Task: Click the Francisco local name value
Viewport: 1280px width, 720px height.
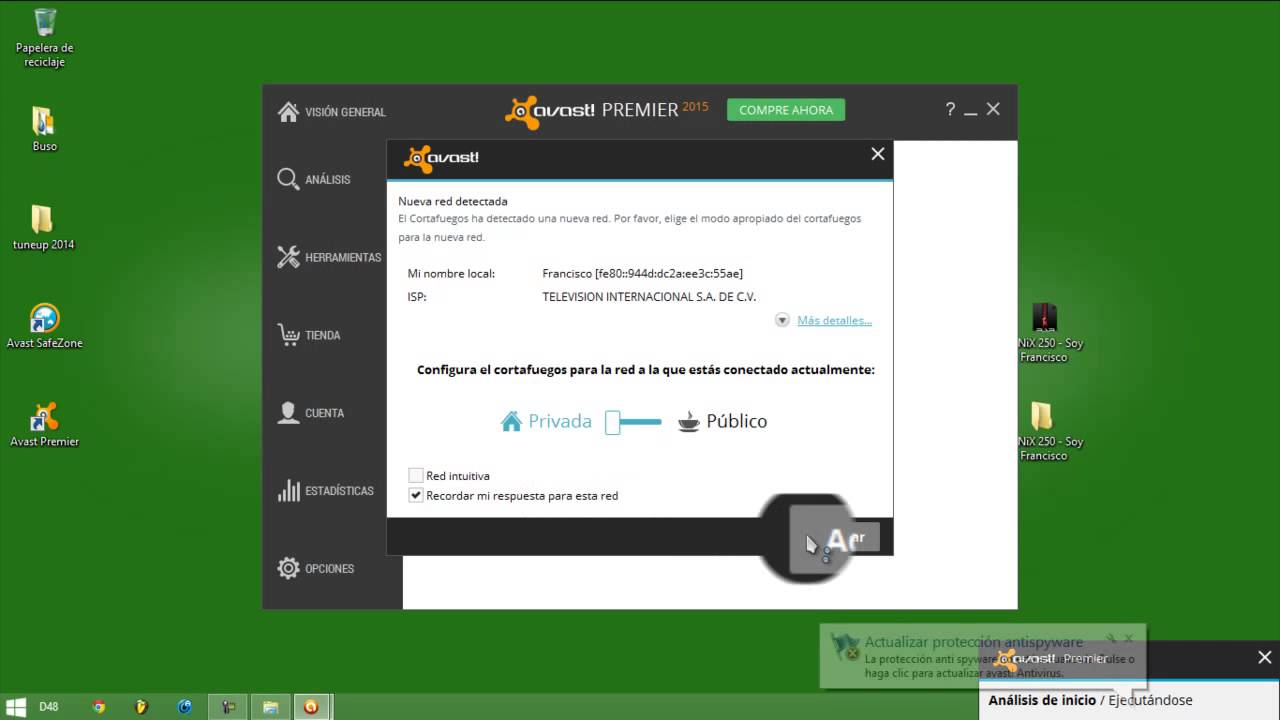Action: click(x=642, y=273)
